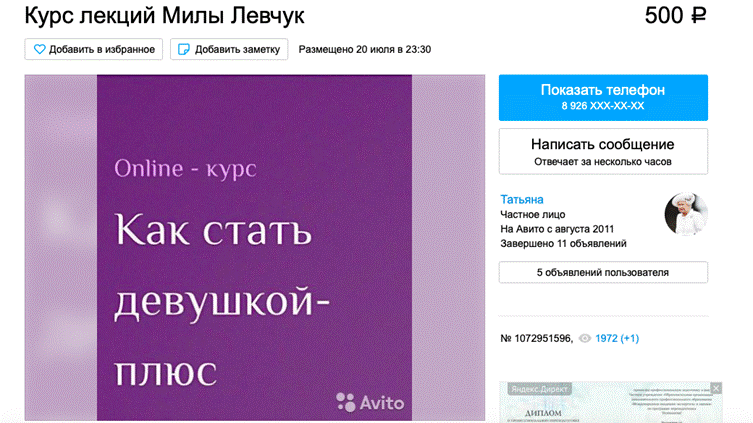The width and height of the screenshot is (753, 423).
Task: Click the 500 ₽ price
Action: [x=676, y=16]
